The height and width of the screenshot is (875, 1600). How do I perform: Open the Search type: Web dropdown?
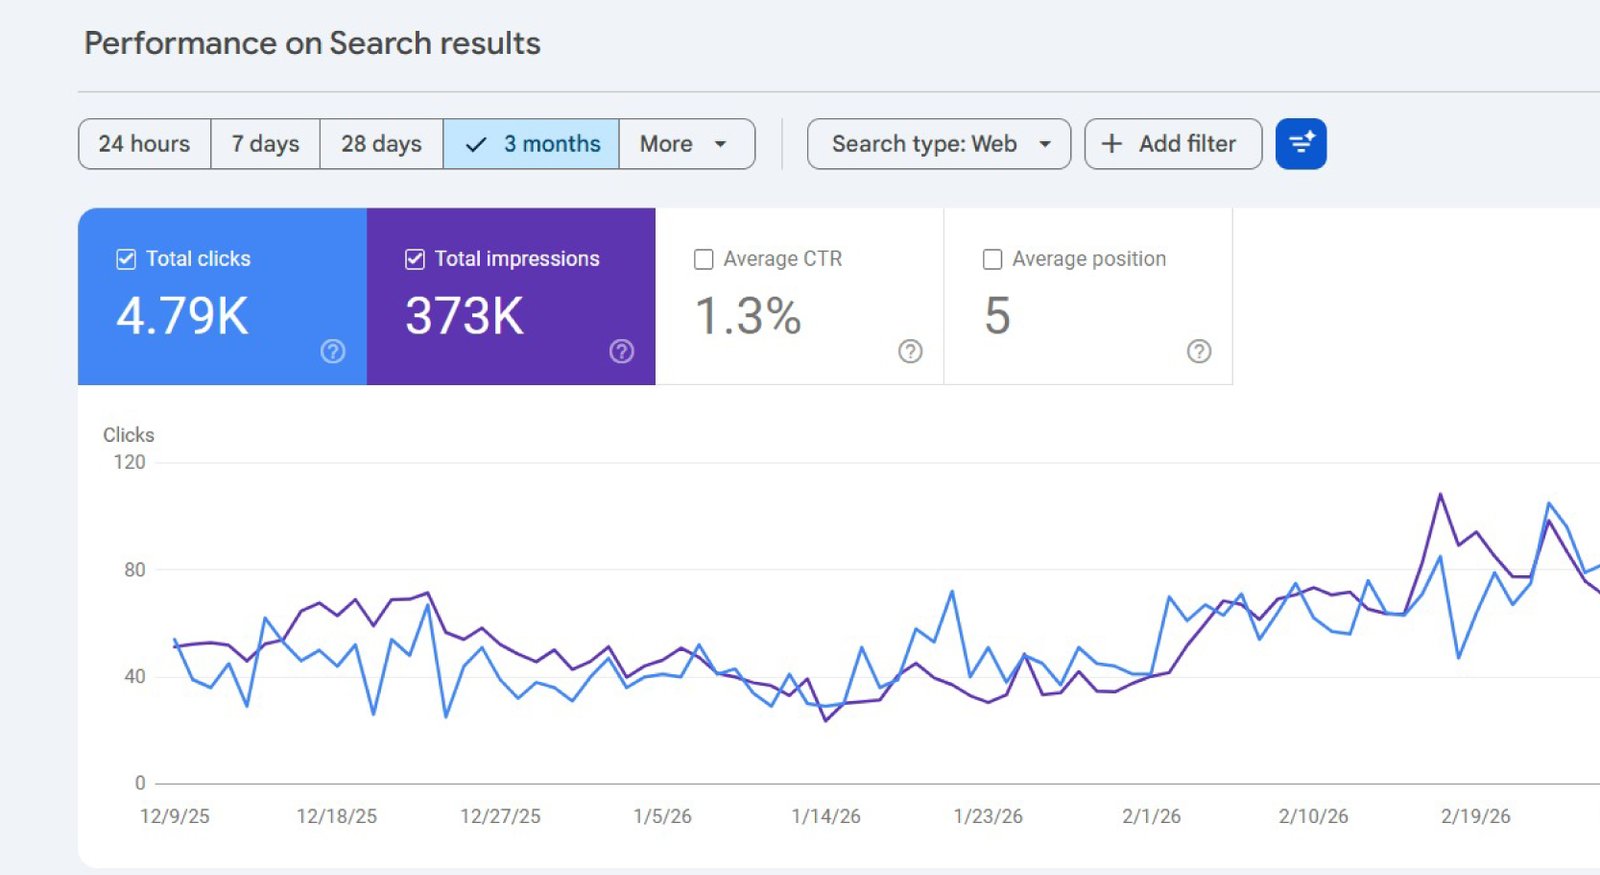[925, 144]
